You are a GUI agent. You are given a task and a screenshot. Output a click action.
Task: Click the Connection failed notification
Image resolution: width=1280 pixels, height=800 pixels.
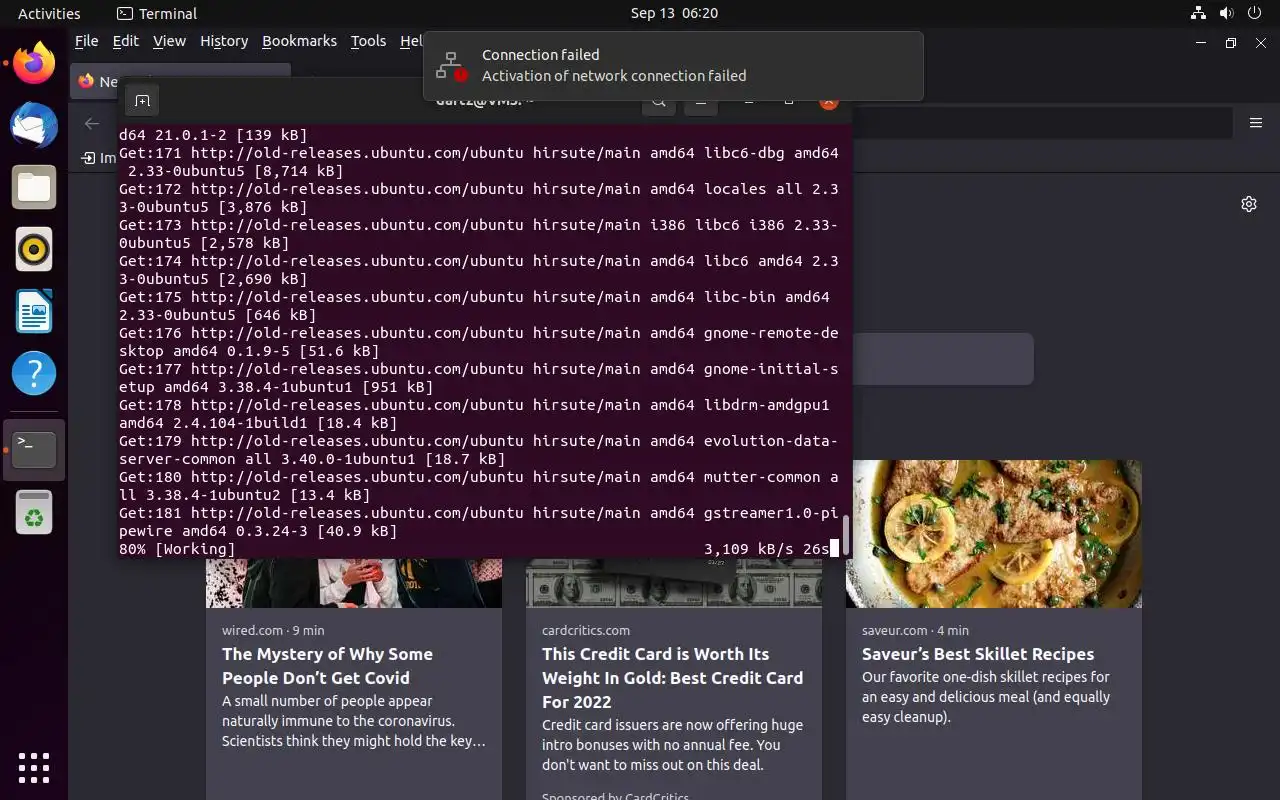(x=673, y=66)
